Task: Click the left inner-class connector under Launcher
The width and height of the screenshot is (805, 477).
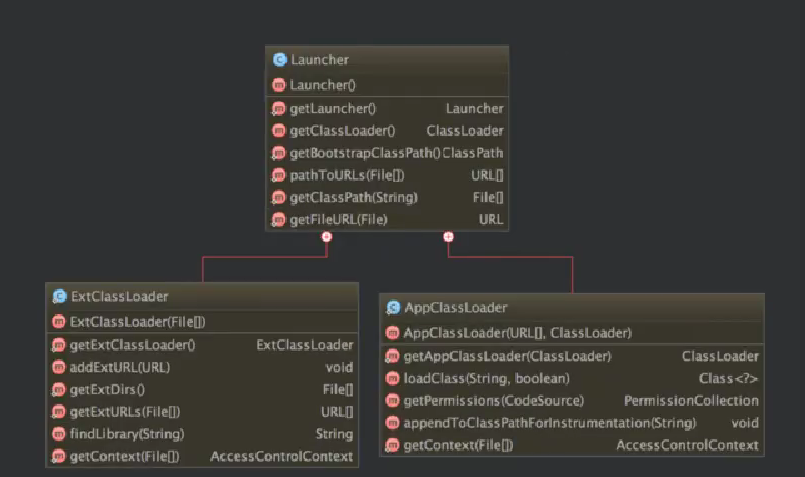Action: coord(326,237)
